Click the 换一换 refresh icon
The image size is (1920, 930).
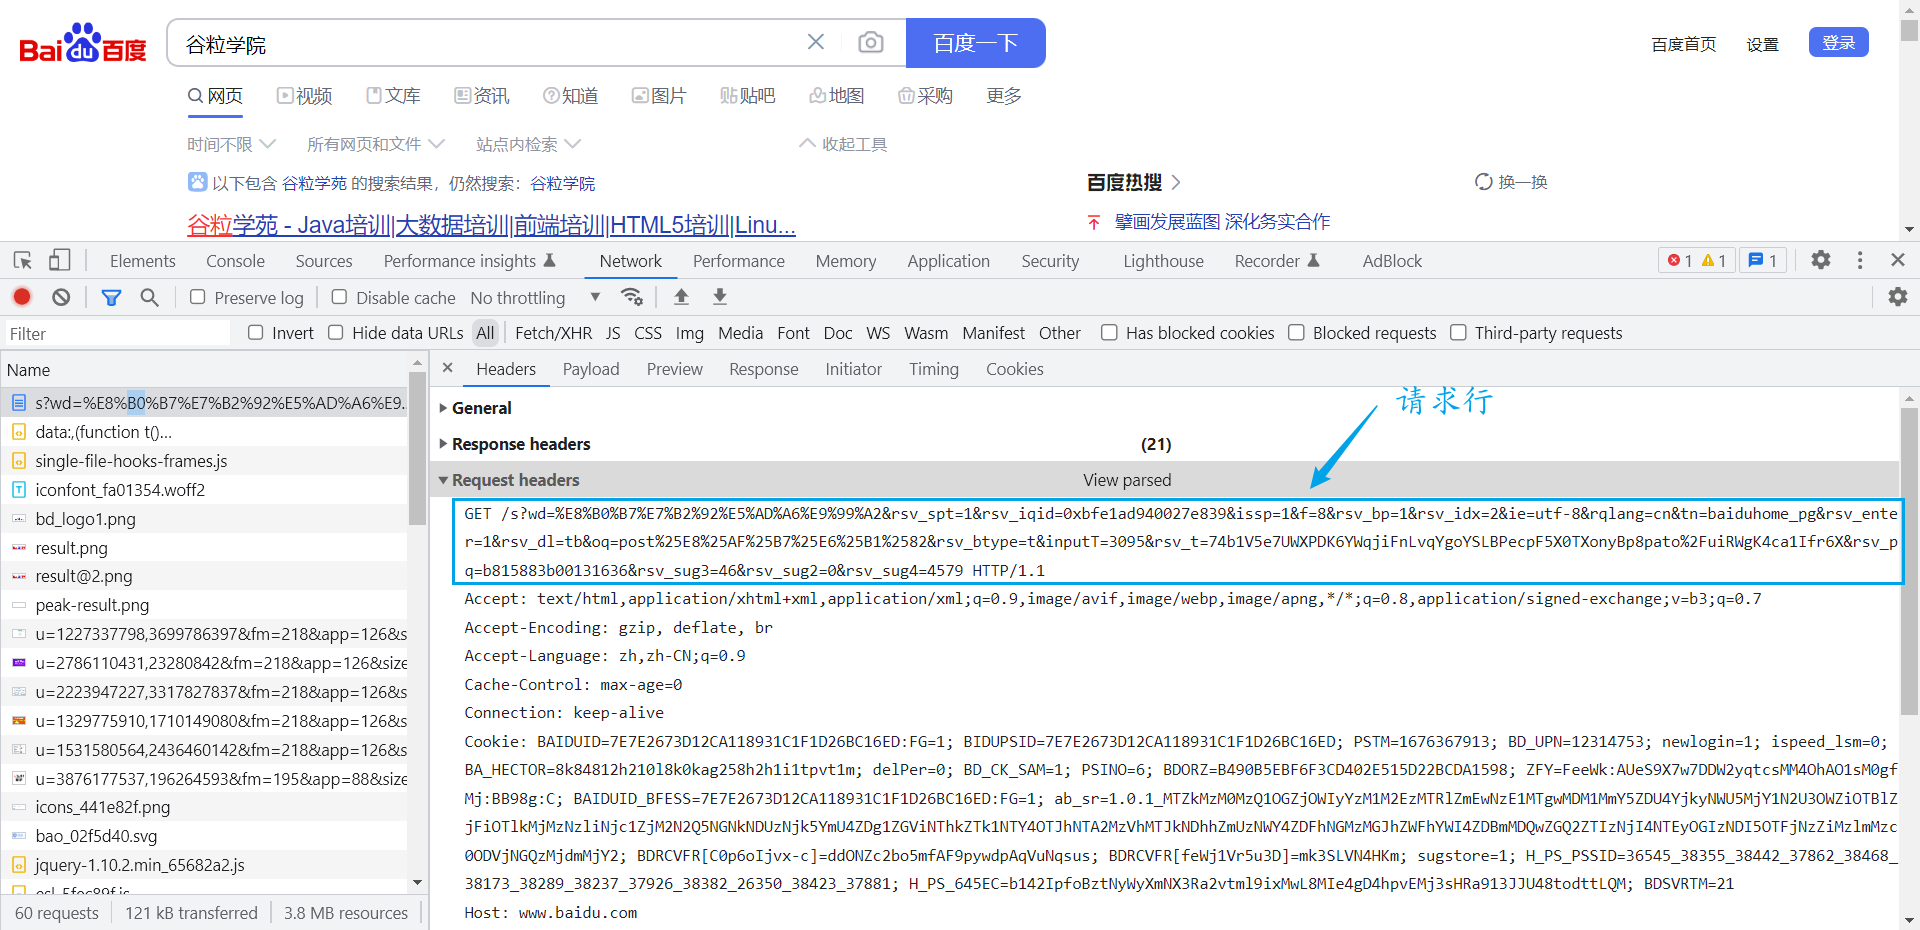click(1484, 182)
